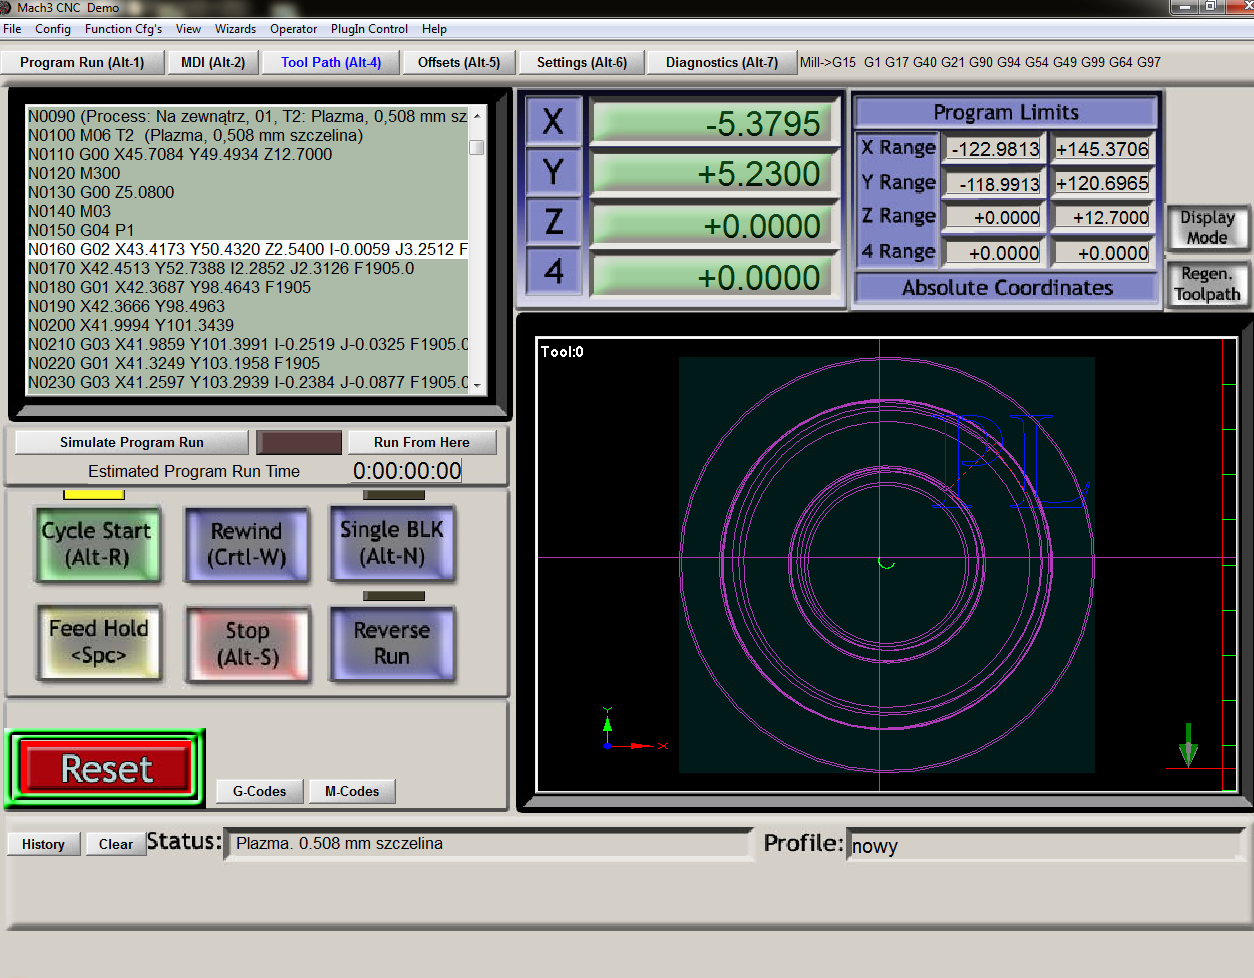Switch to Diagnostics (Alt-7) tab

point(722,62)
